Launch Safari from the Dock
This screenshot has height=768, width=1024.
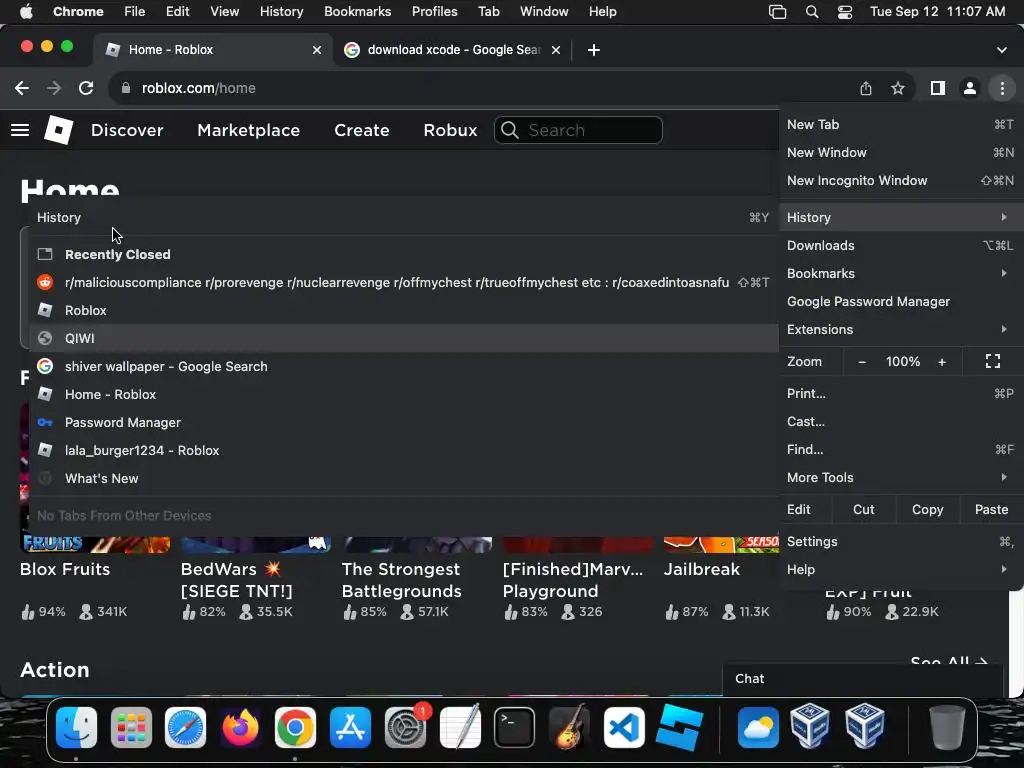185,728
